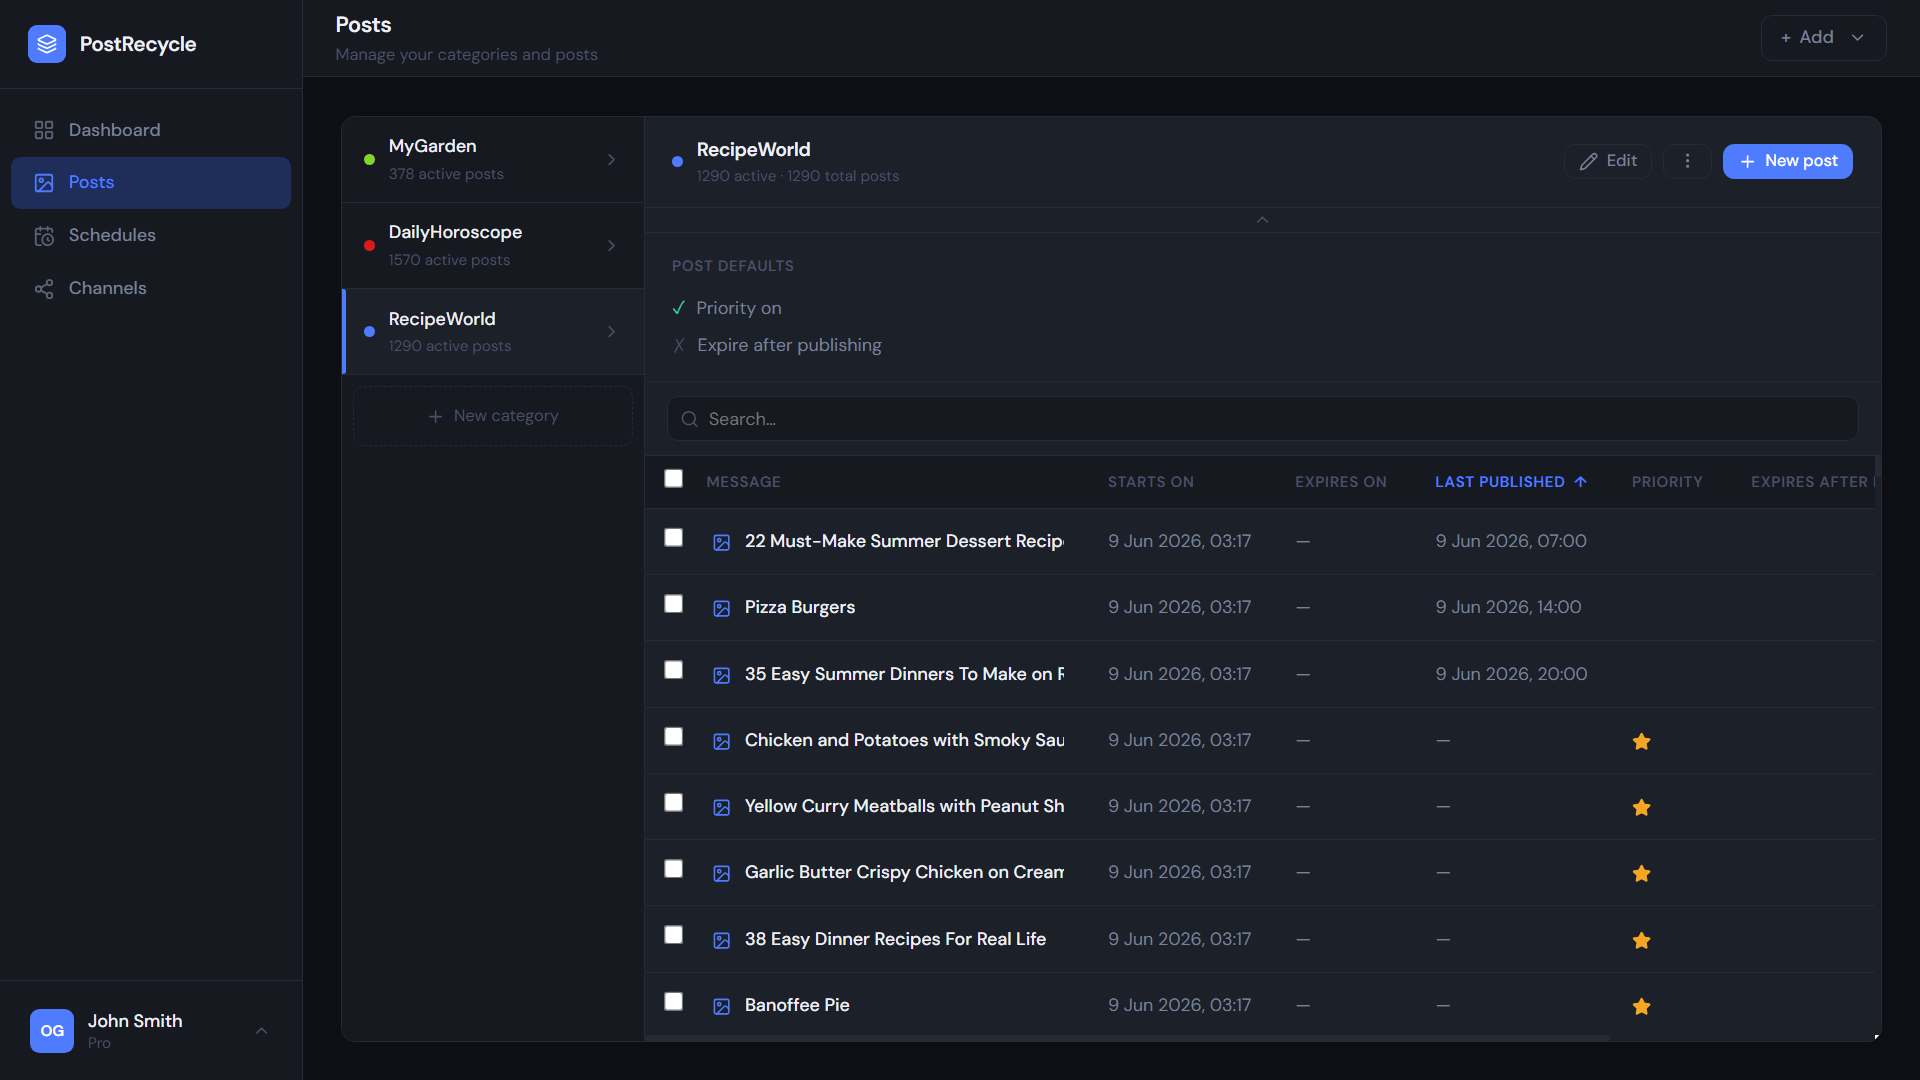Click the 9 Jun 2026, 14:00 last published cell

1508,607
